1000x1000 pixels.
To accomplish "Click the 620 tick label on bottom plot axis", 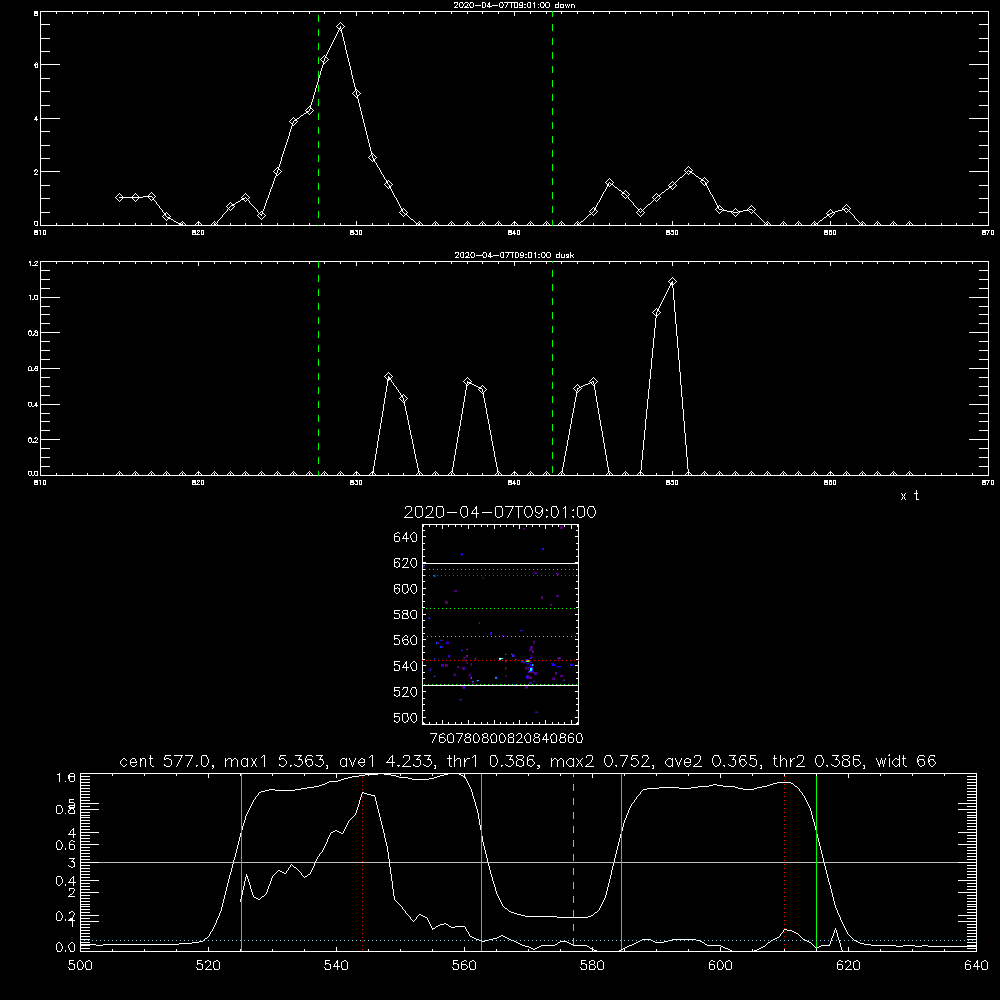I will pyautogui.click(x=848, y=966).
